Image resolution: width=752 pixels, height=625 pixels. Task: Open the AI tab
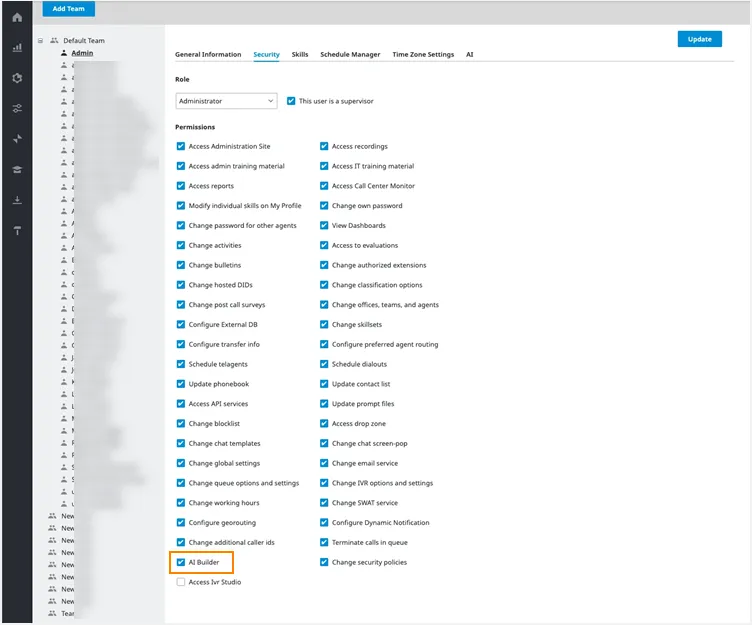[x=470, y=54]
